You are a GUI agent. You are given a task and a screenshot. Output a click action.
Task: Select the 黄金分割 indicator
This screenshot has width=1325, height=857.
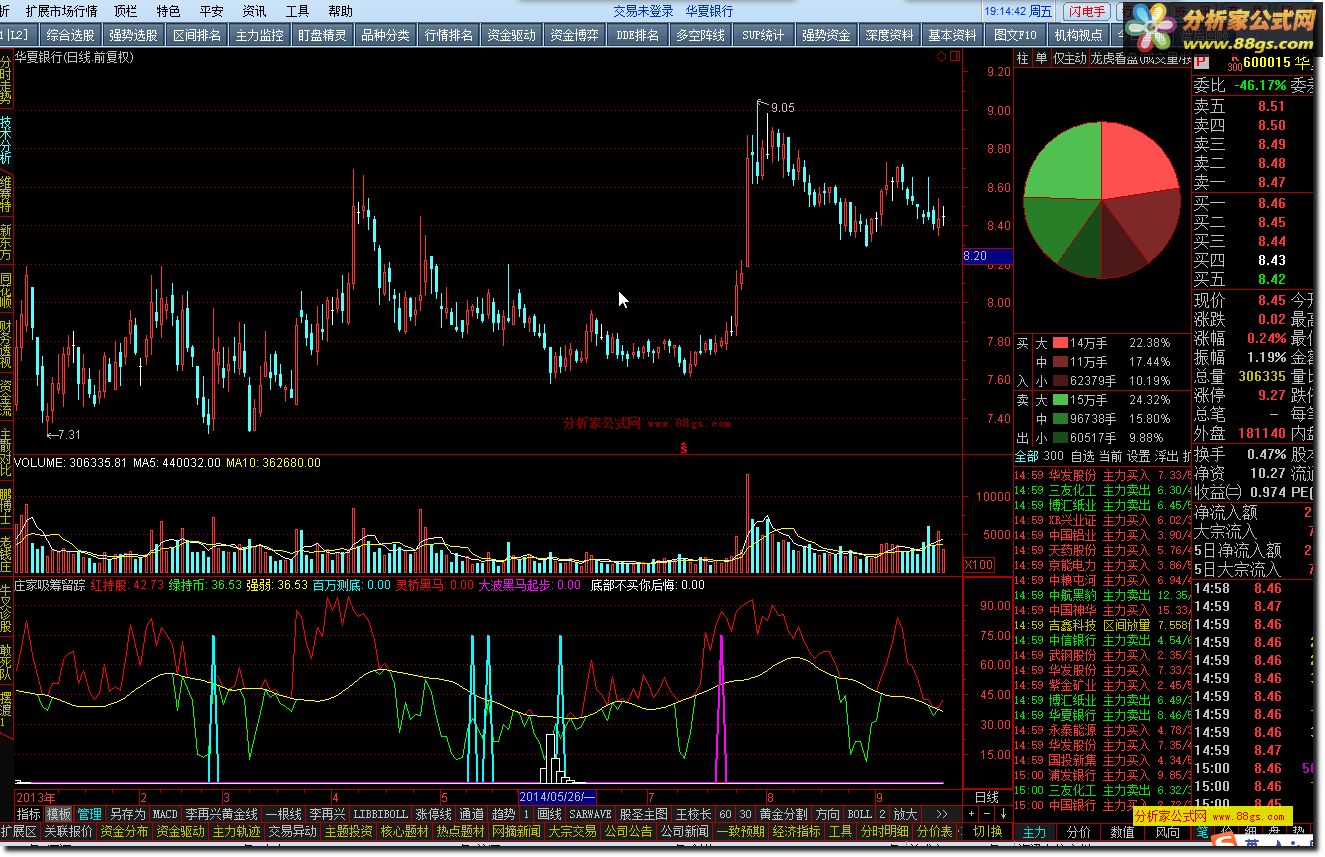point(783,814)
